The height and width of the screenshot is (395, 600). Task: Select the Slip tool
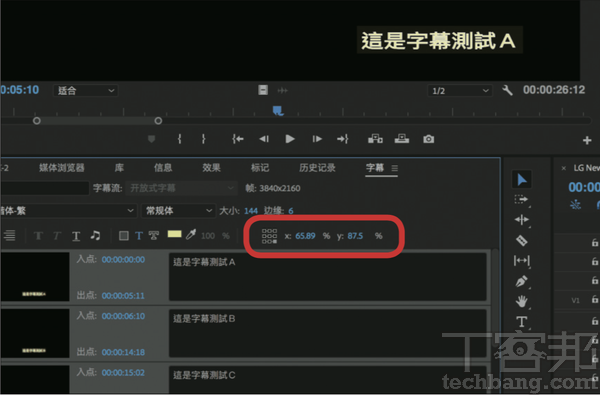click(x=522, y=261)
